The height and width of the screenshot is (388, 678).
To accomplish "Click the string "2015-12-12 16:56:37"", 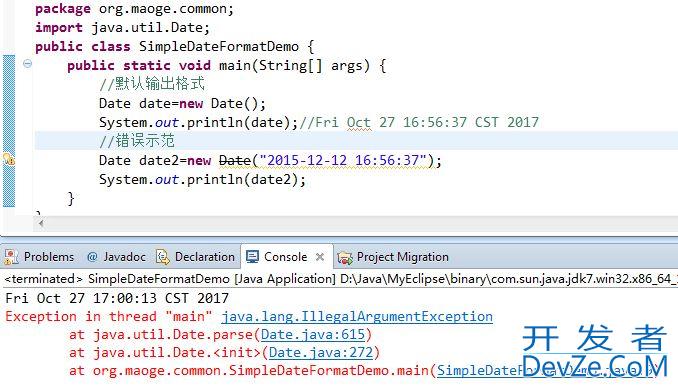I will point(343,160).
